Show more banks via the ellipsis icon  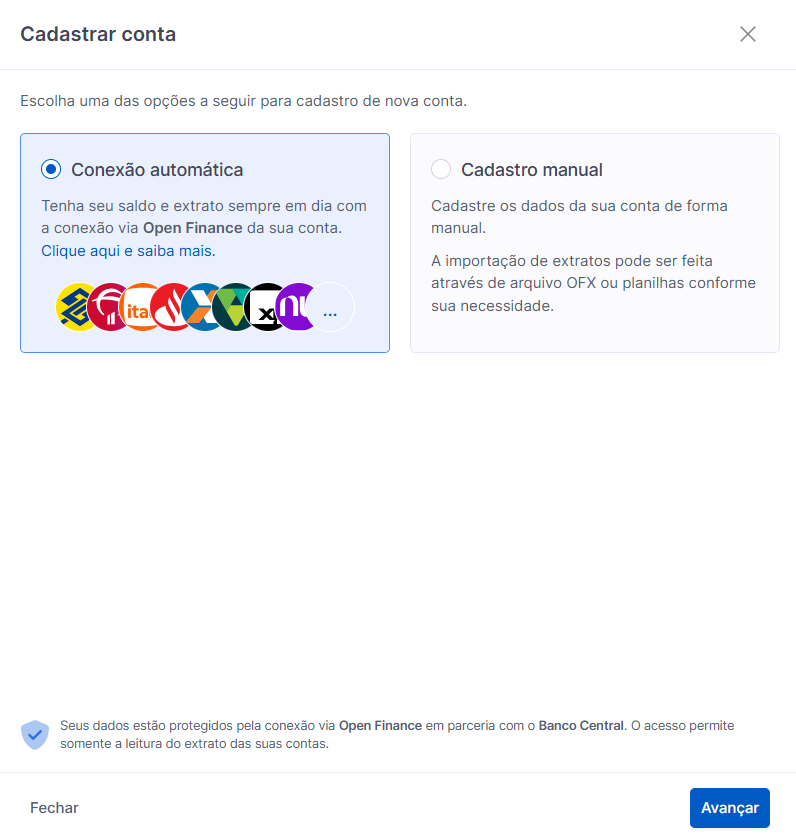(331, 308)
